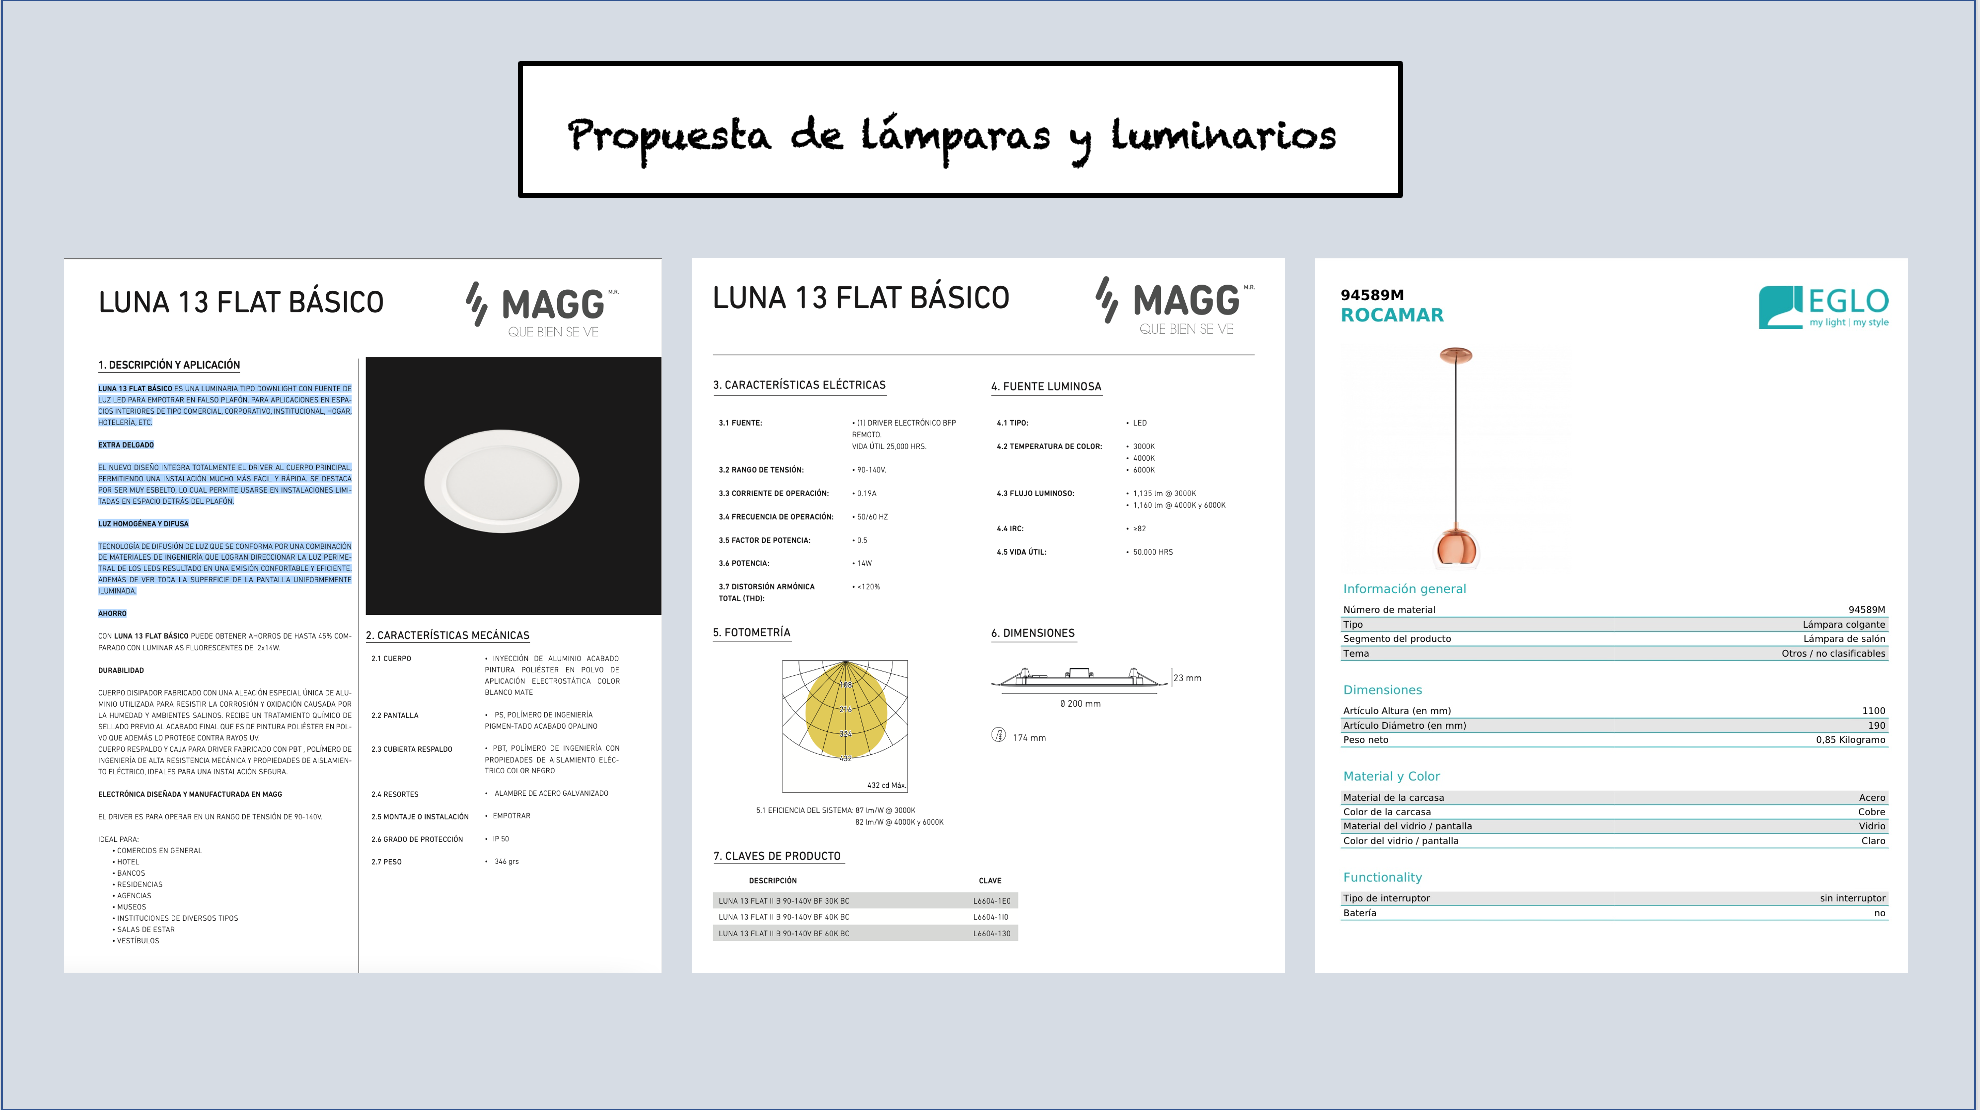Click the 174 mm cutout diameter icon

[x=998, y=735]
